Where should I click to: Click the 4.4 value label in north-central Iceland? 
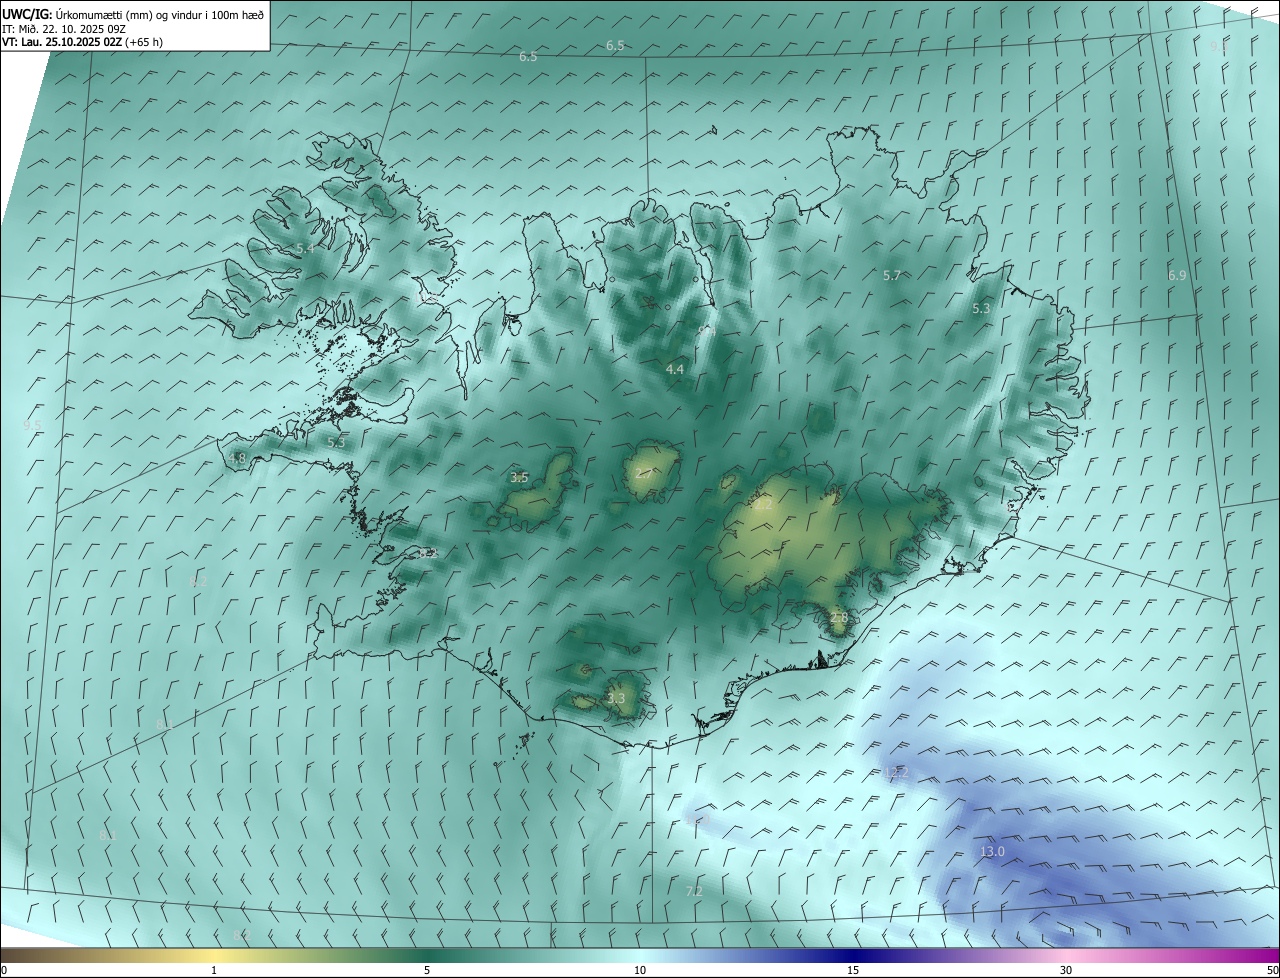click(675, 369)
